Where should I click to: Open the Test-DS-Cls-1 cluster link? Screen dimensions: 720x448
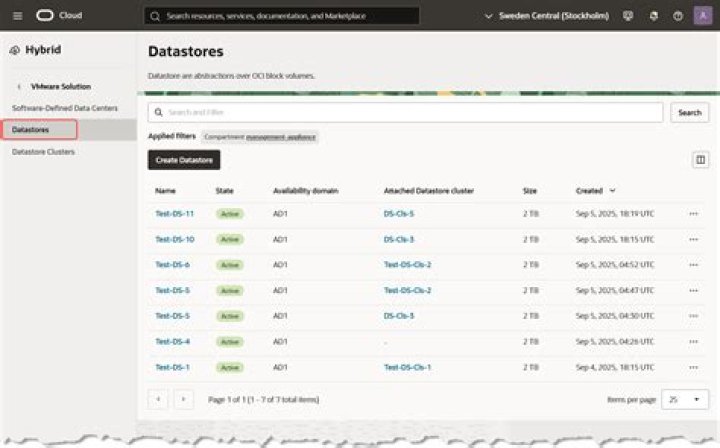[x=407, y=367]
